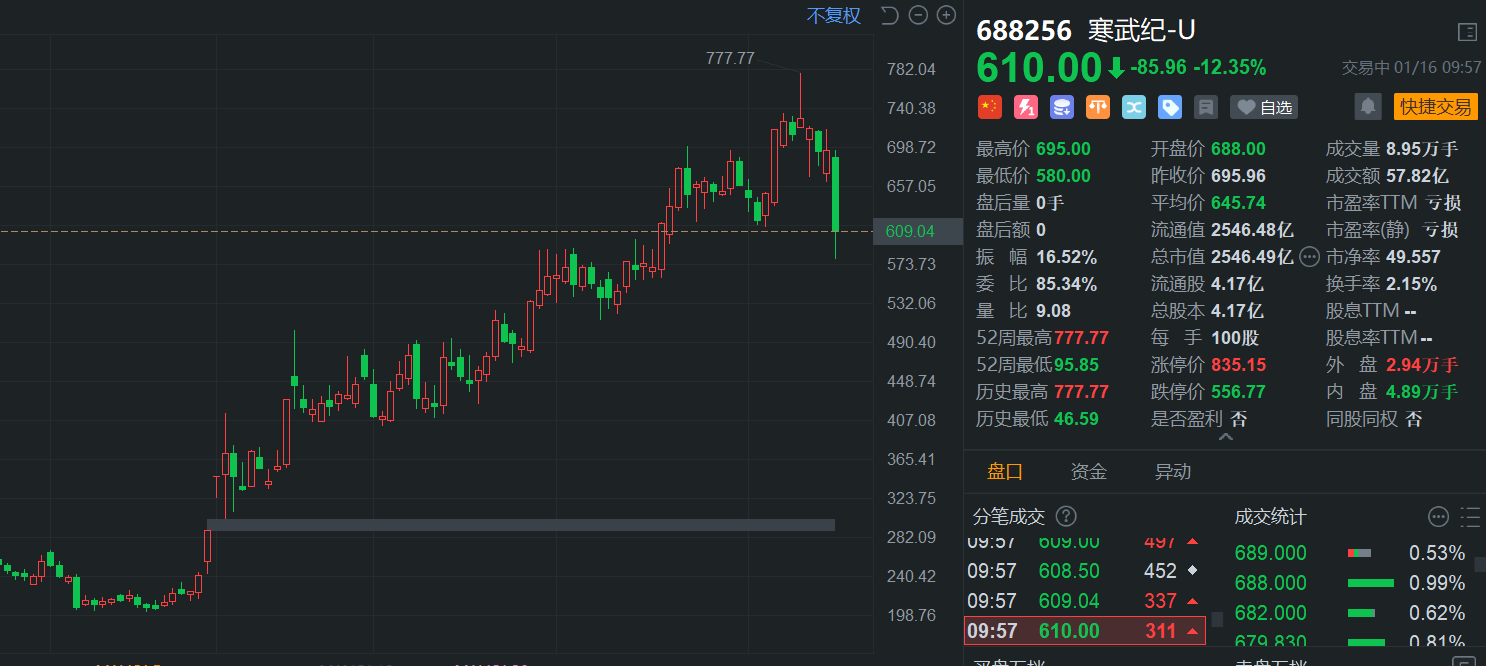Click the purple coin stack financing icon
This screenshot has height=666, width=1486.
point(1061,107)
